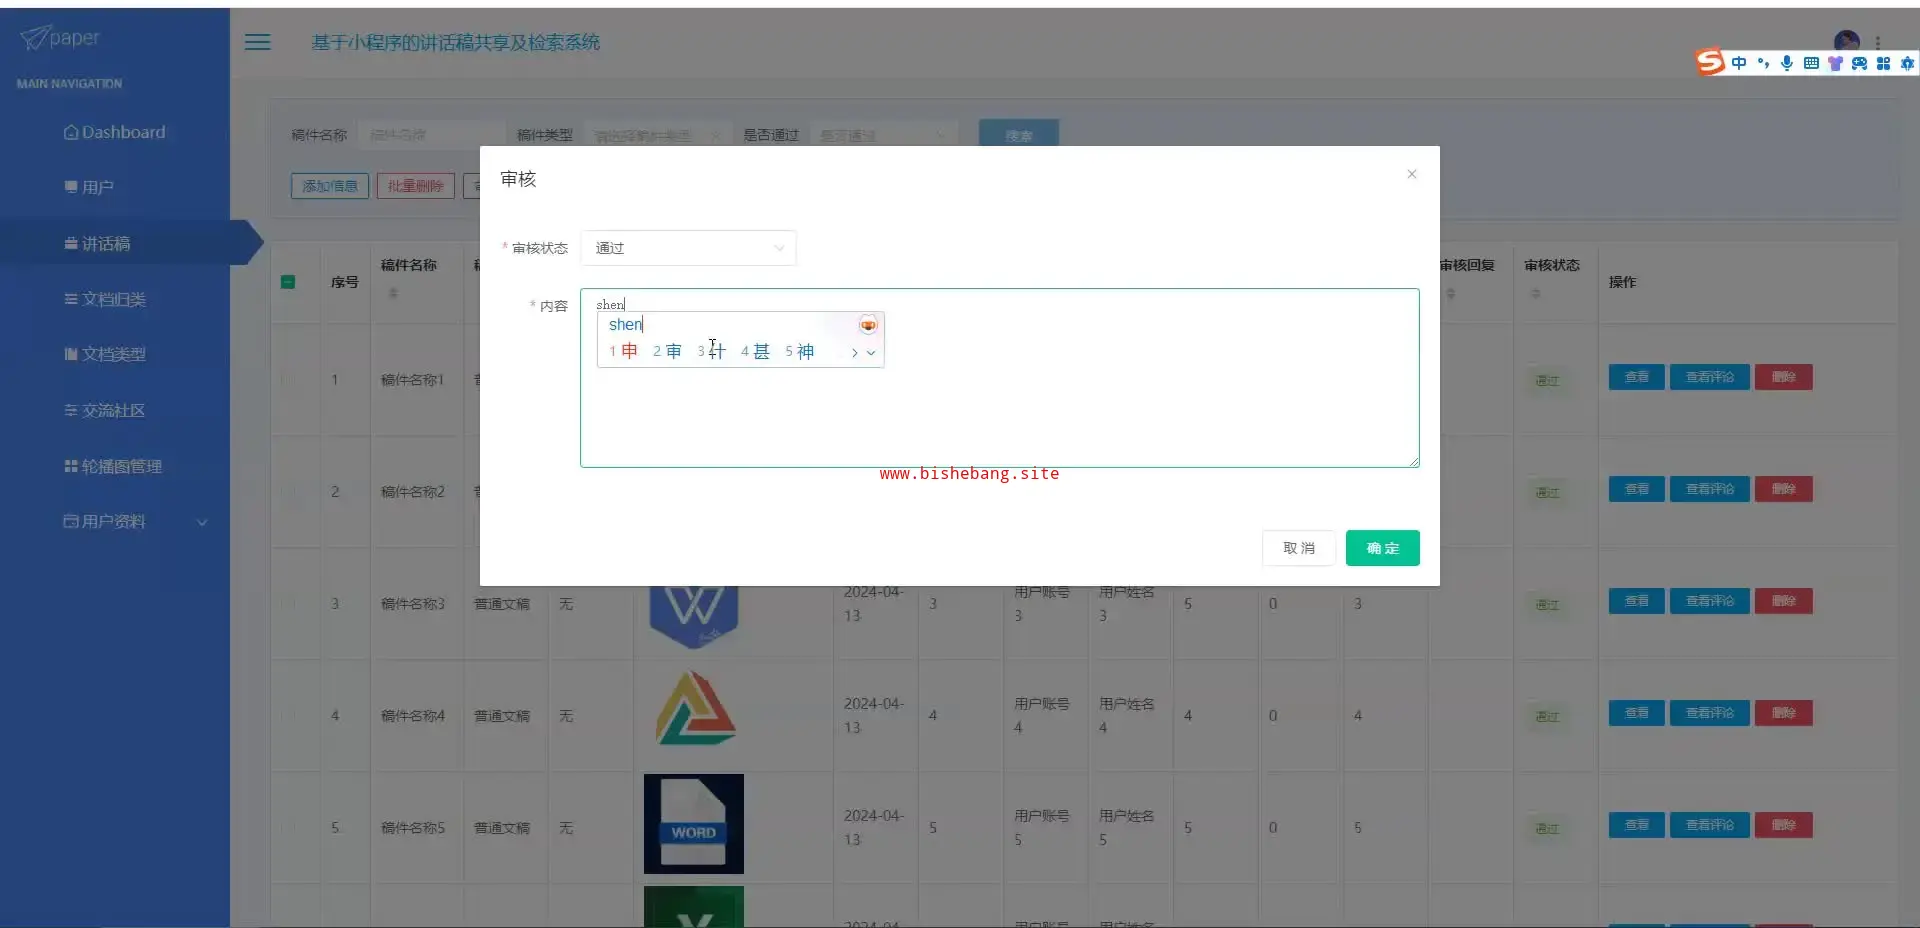This screenshot has height=928, width=1920.
Task: Delete the 稿件名称4 row
Action: [1784, 713]
